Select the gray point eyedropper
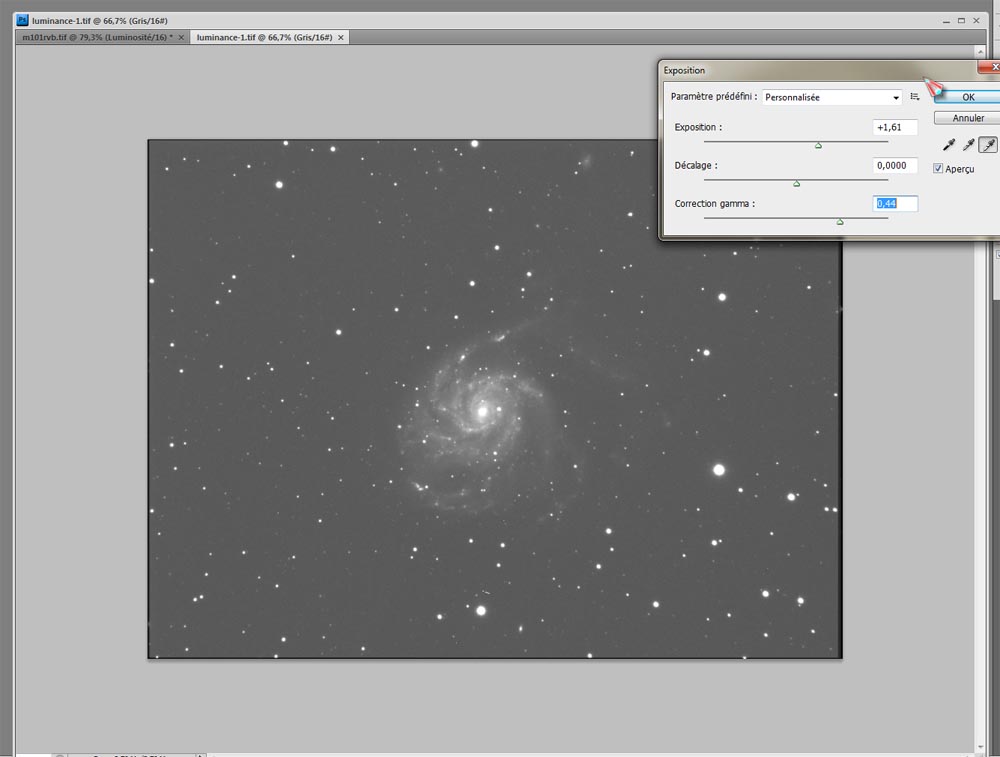The height and width of the screenshot is (757, 1000). click(968, 145)
